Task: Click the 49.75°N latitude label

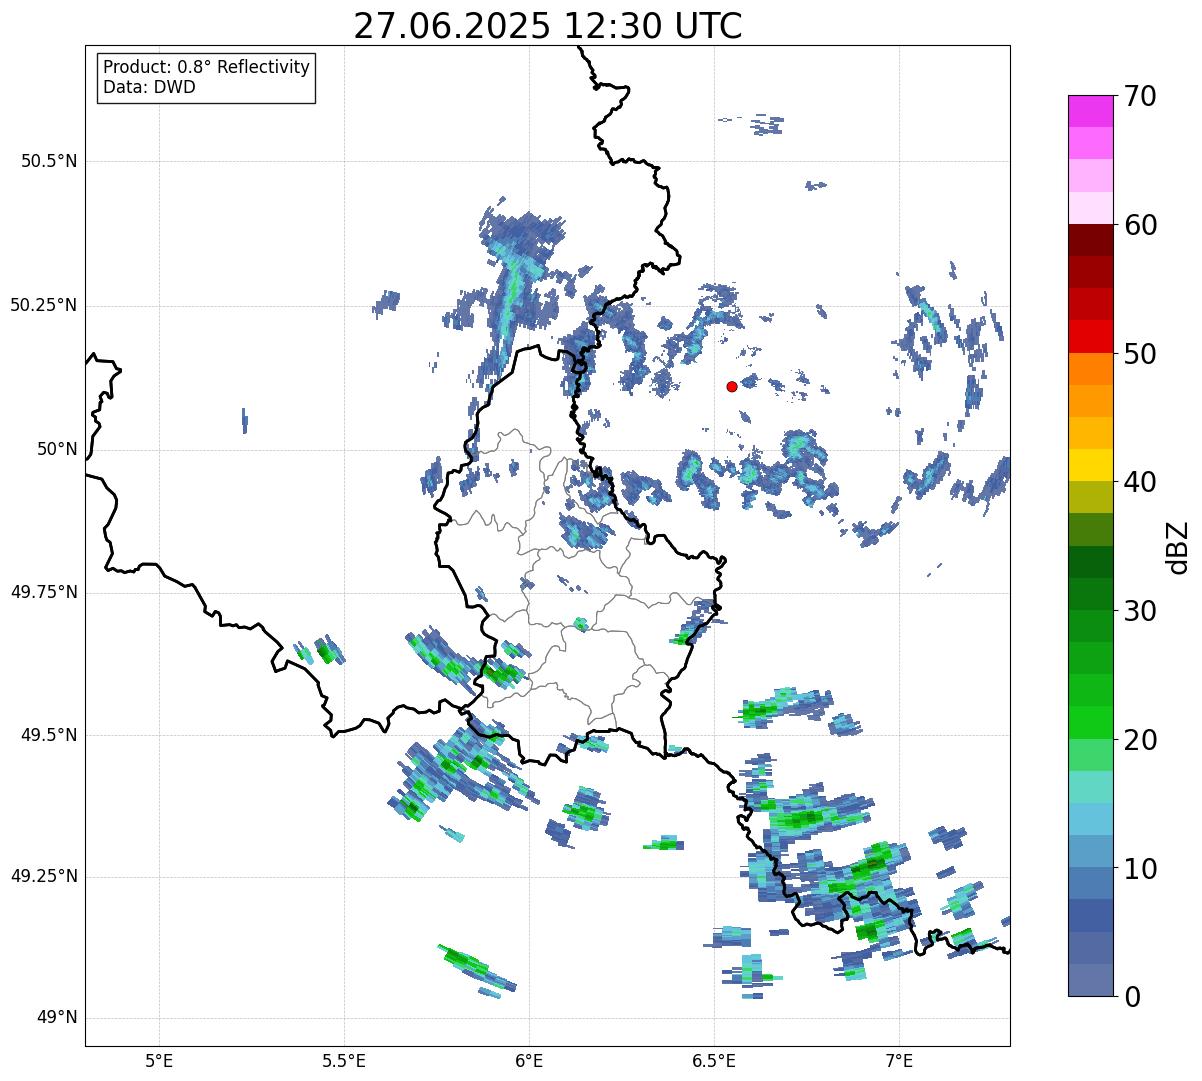Action: [x=44, y=592]
